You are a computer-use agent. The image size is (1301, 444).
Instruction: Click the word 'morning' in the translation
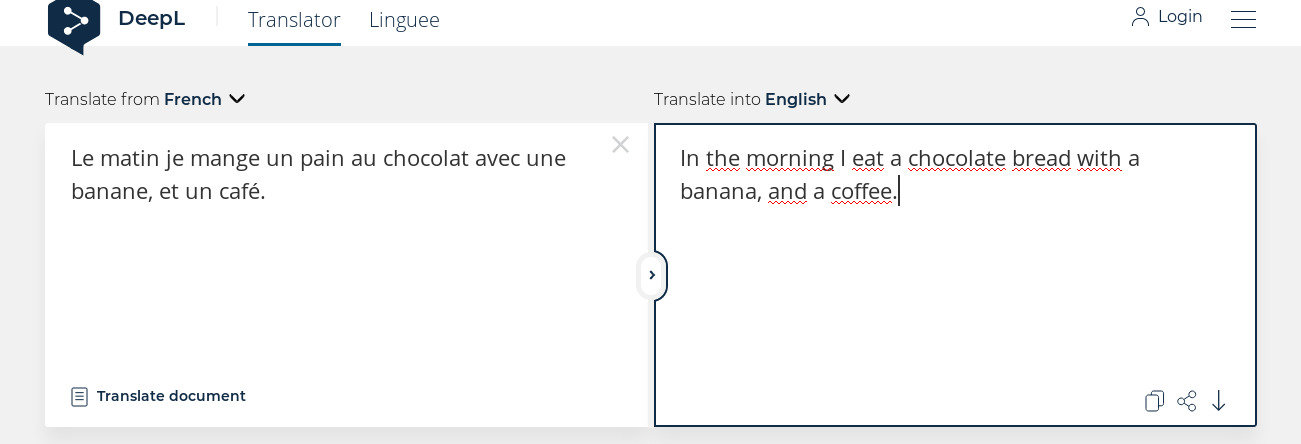[x=789, y=158]
